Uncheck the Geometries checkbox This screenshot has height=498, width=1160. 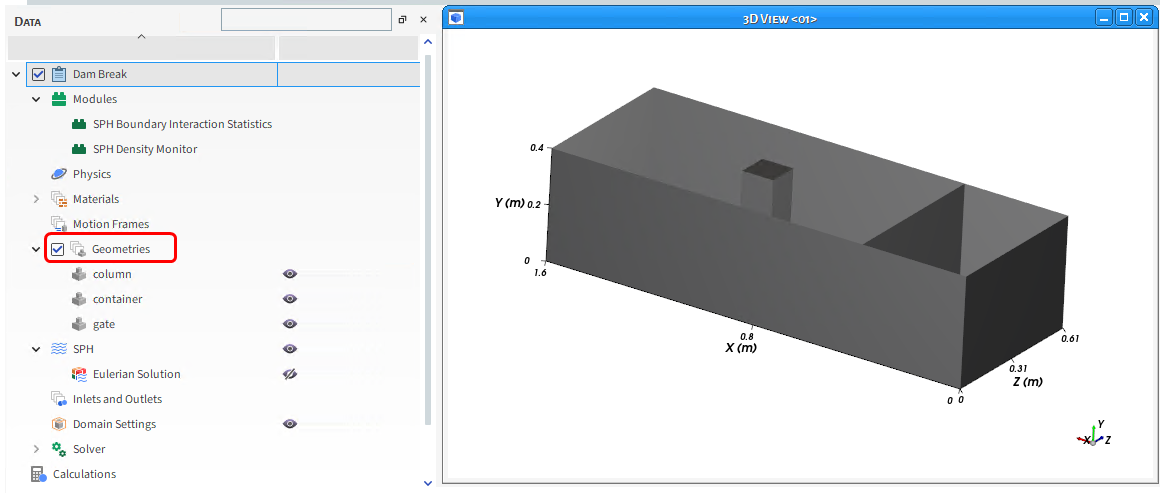58,249
